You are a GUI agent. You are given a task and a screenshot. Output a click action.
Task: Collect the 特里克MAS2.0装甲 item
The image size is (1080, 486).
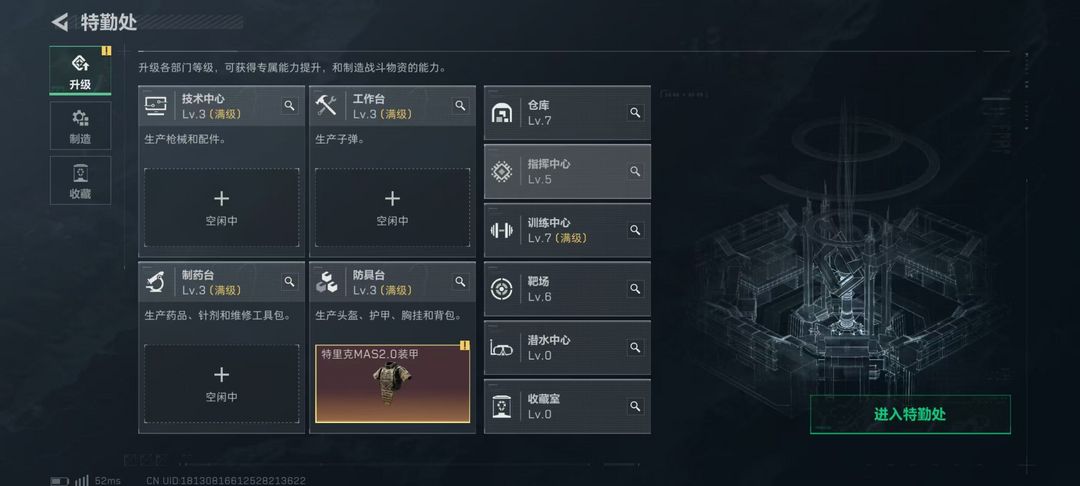tap(392, 383)
